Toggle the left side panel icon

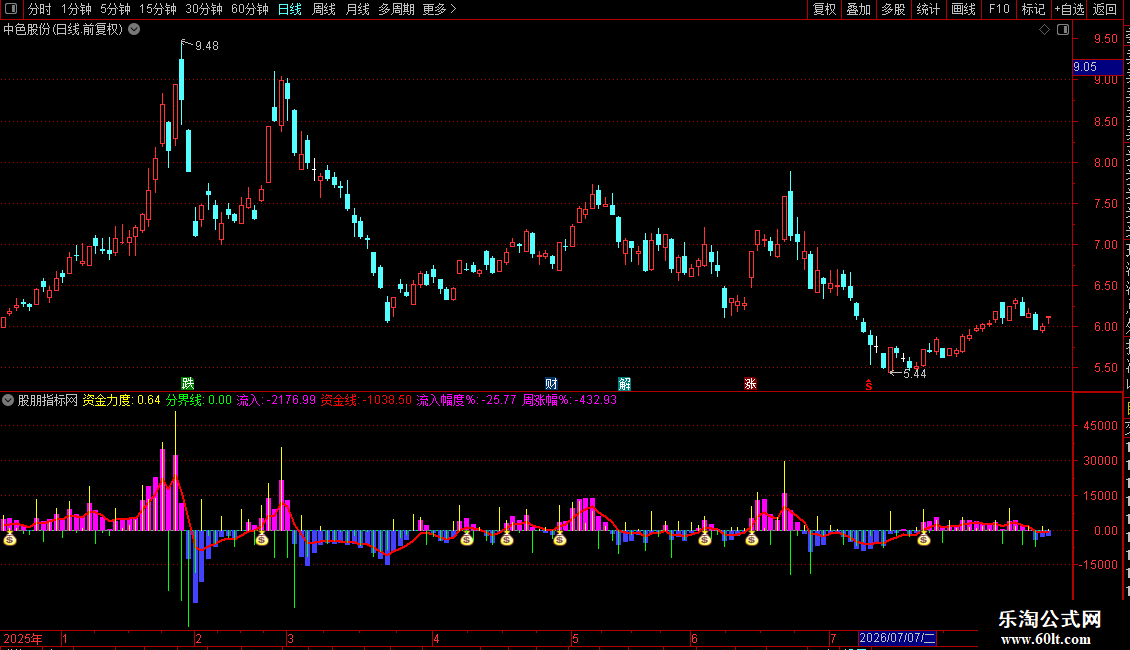click(11, 9)
